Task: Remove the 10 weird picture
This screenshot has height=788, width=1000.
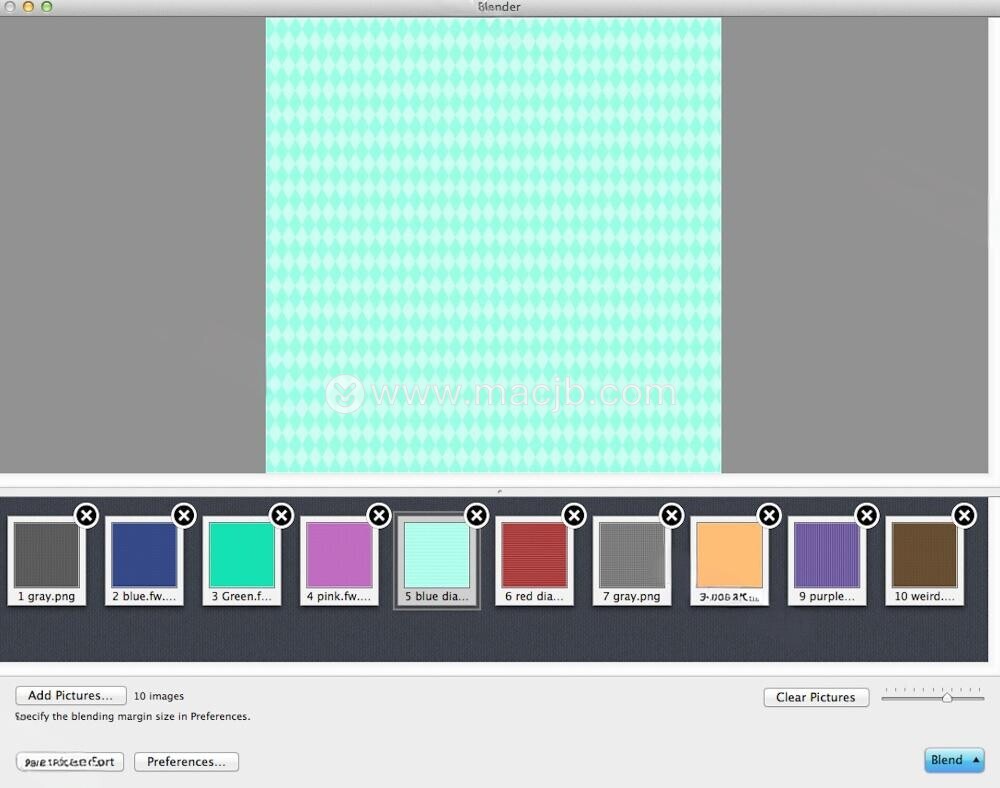Action: [x=965, y=515]
